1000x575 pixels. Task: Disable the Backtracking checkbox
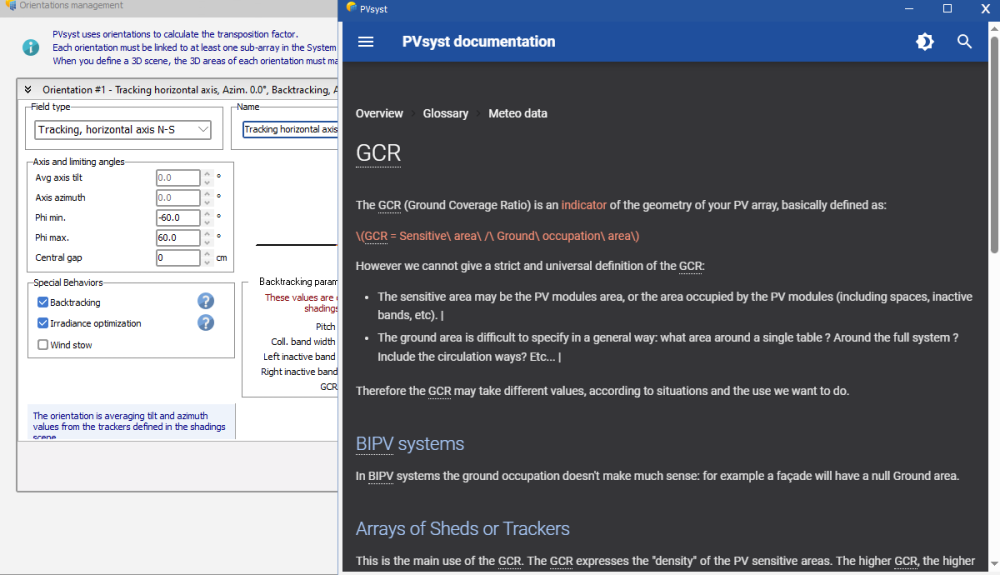pos(43,302)
